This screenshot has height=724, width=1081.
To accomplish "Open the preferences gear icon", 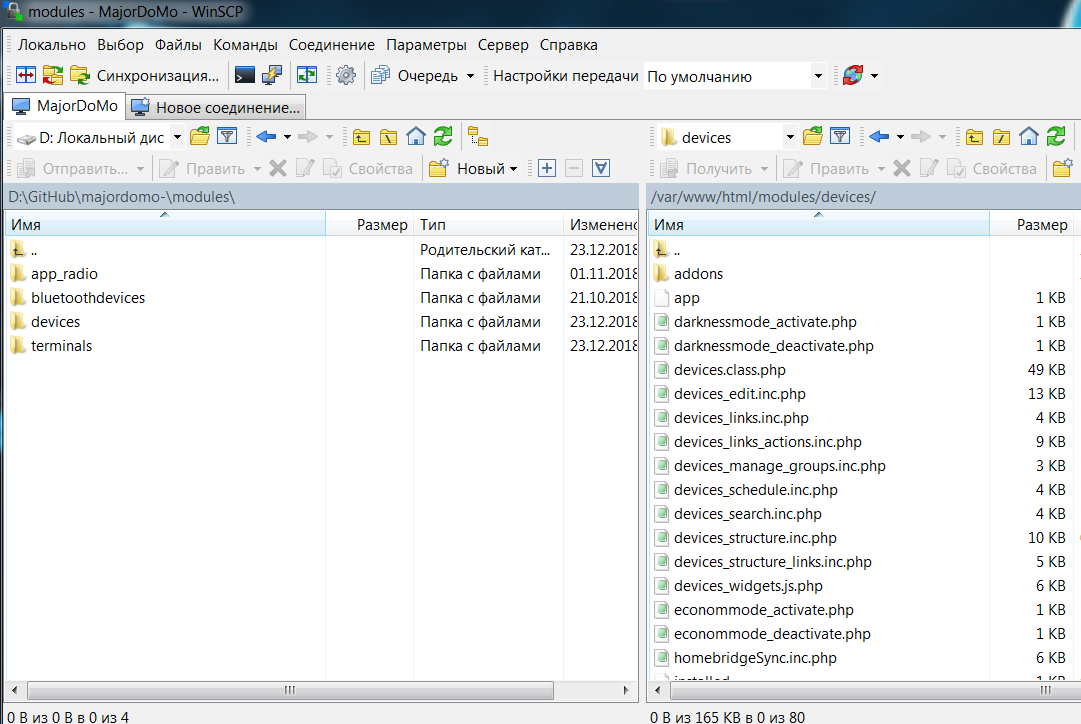I will [346, 75].
